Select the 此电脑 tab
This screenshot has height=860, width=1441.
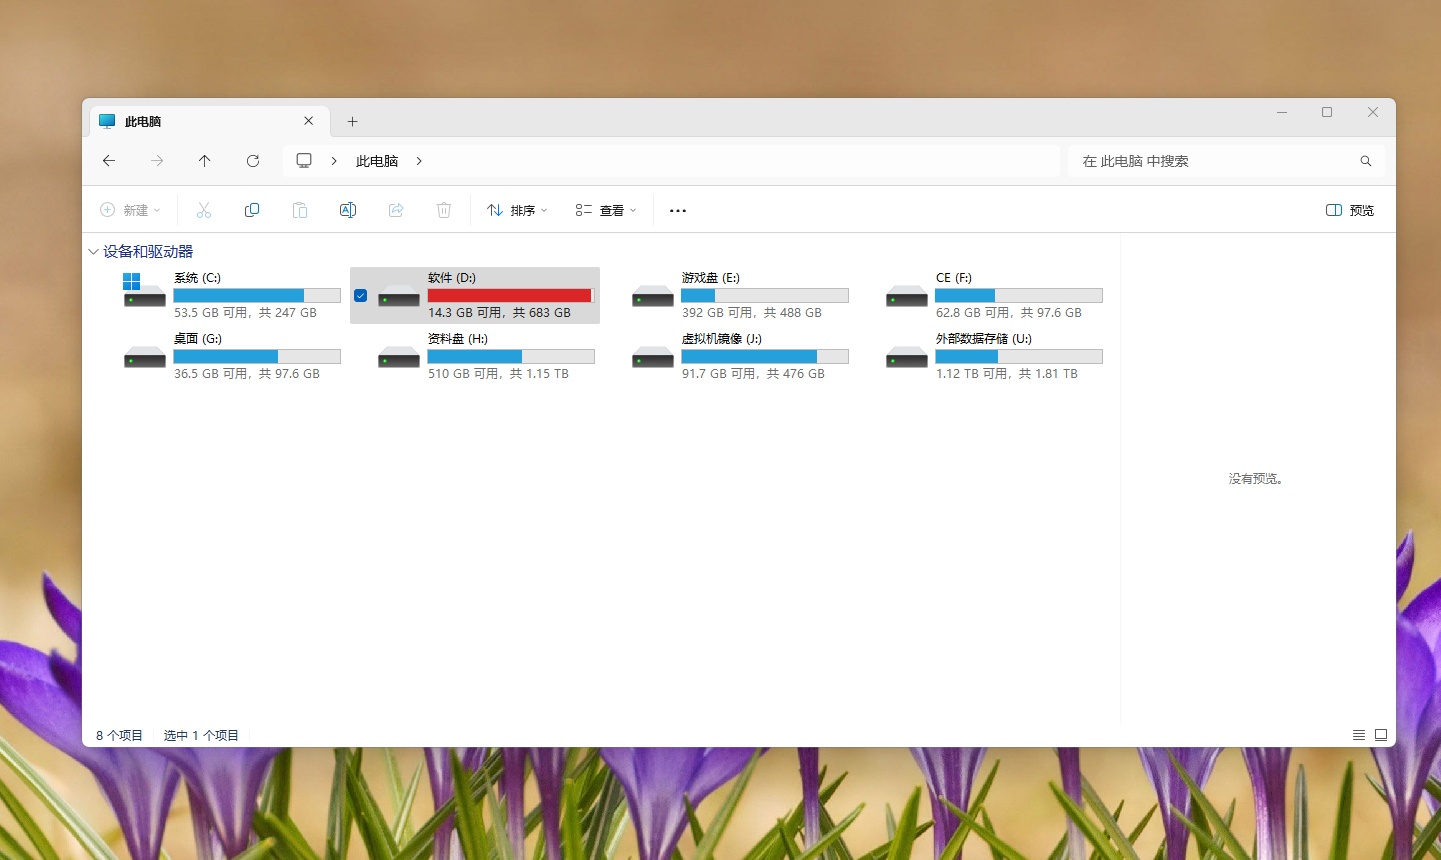[x=200, y=121]
